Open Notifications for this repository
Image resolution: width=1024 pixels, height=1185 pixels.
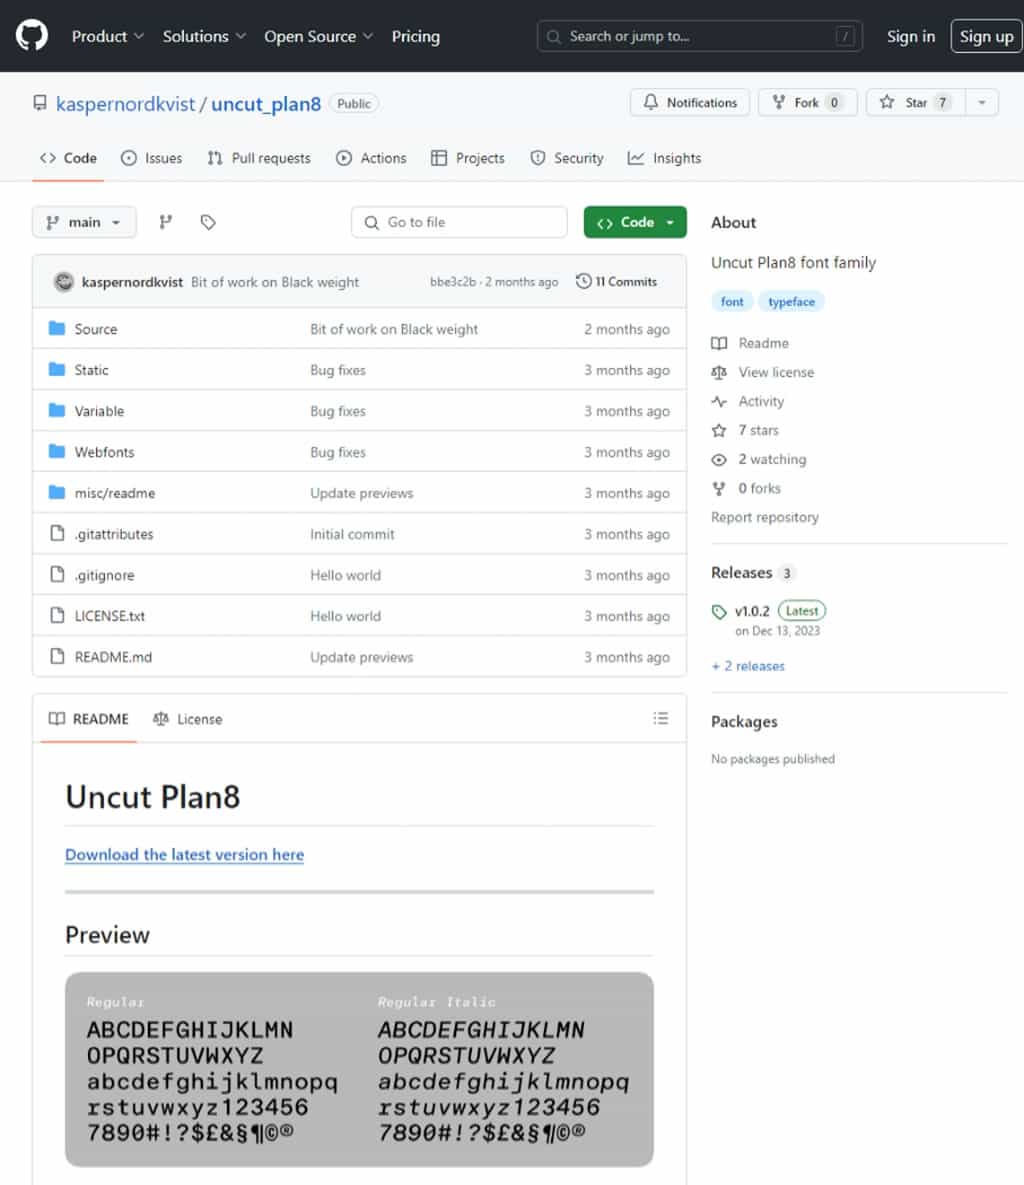pyautogui.click(x=690, y=102)
